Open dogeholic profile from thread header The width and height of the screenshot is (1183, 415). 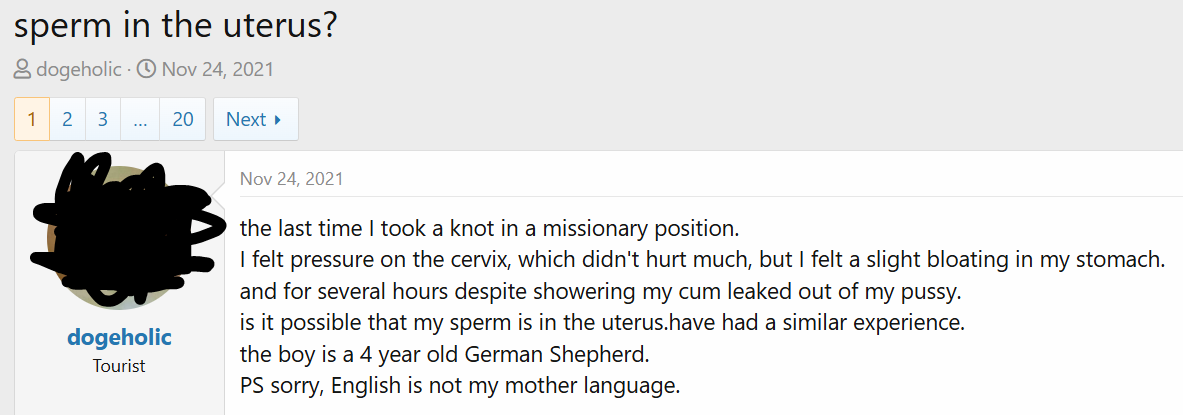point(78,70)
